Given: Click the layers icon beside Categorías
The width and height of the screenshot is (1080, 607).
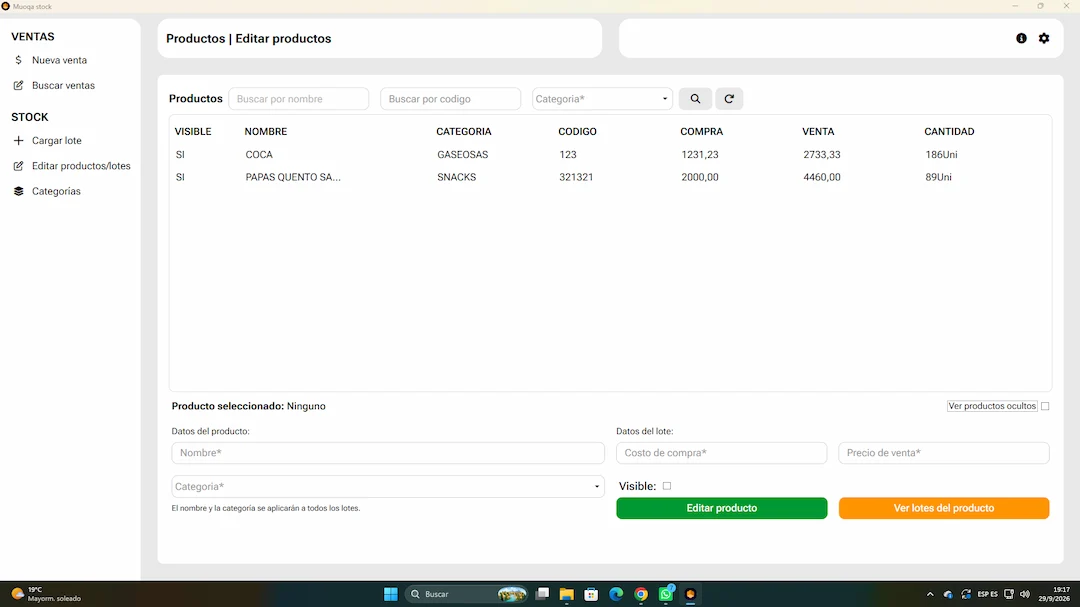Looking at the screenshot, I should [19, 192].
